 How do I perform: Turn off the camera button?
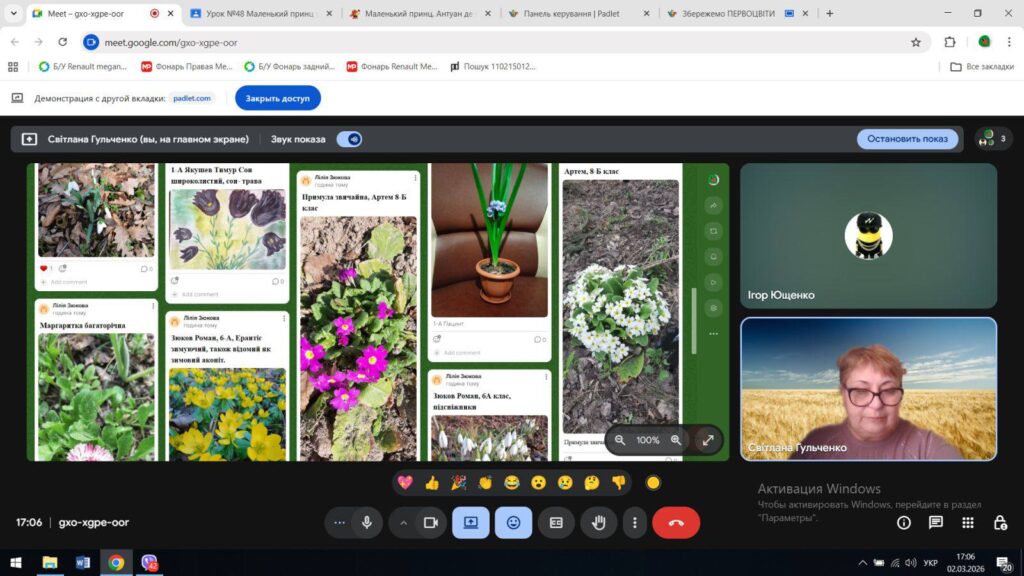point(430,522)
